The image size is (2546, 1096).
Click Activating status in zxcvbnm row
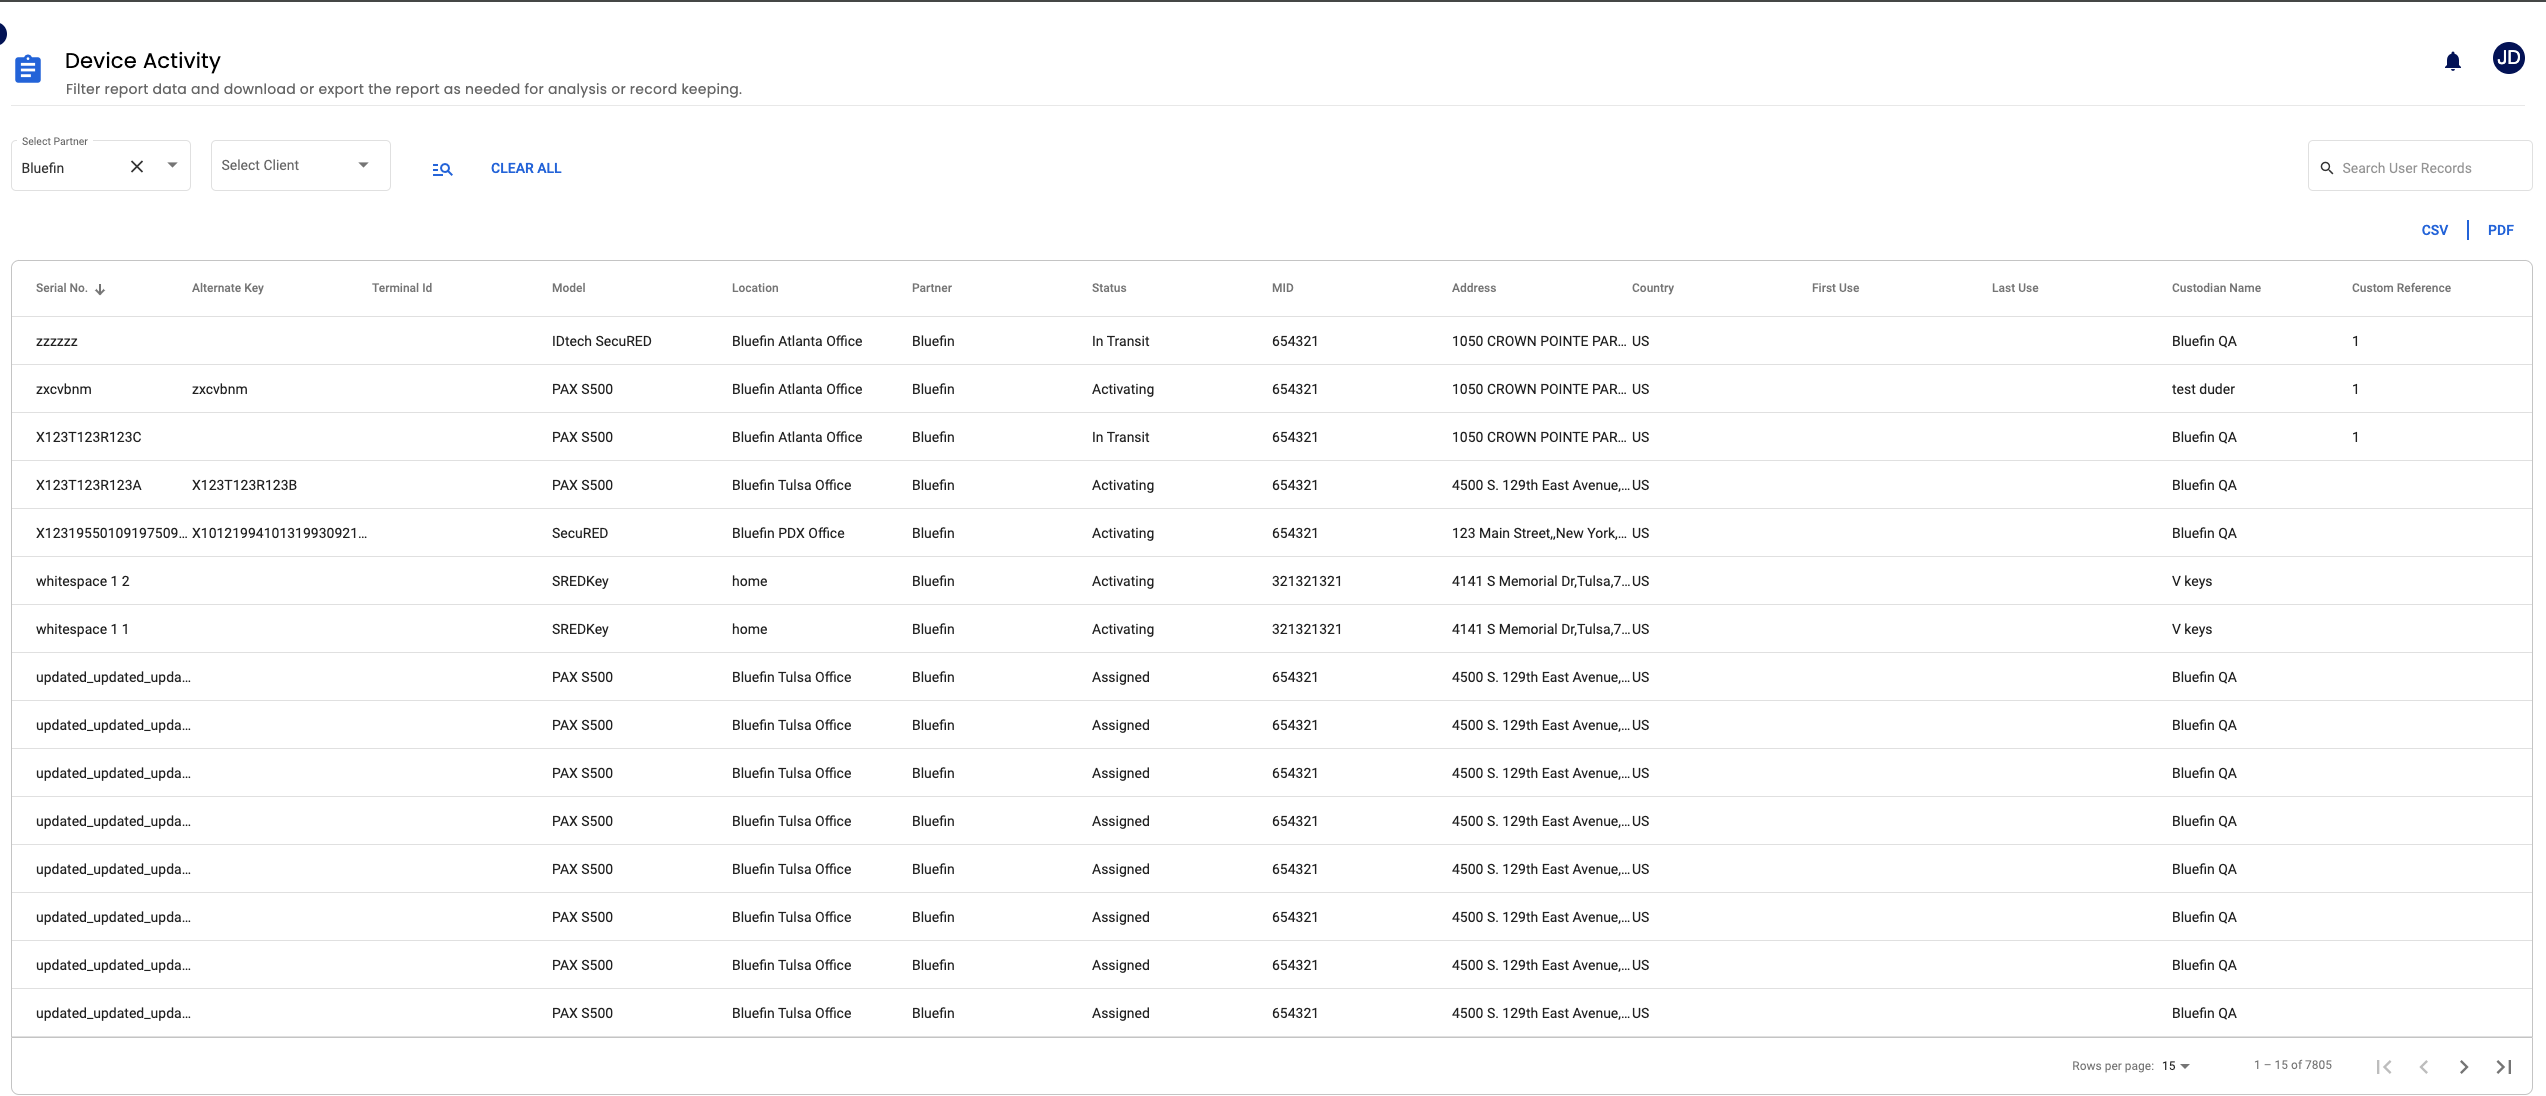pos(1123,389)
